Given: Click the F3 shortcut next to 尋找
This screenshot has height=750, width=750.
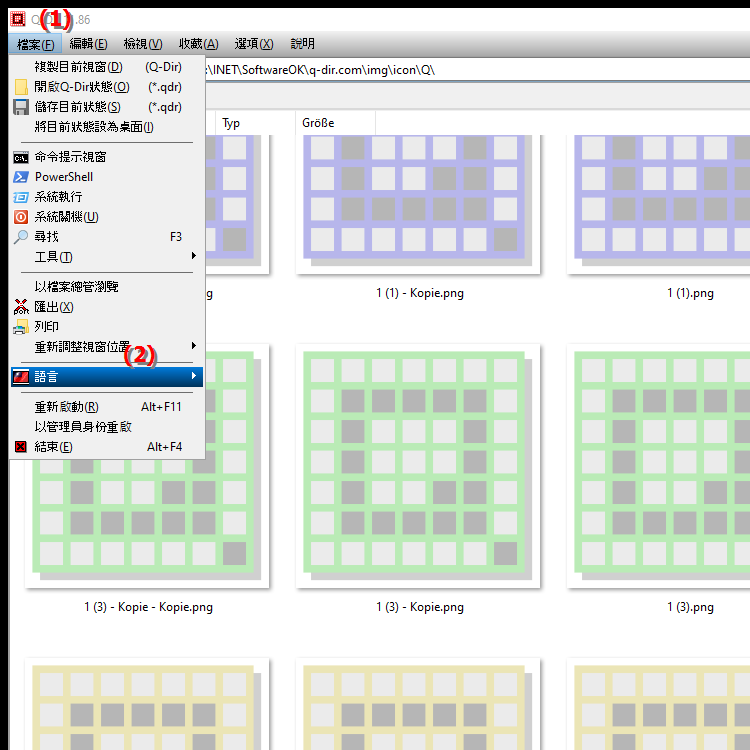Looking at the screenshot, I should click(176, 237).
